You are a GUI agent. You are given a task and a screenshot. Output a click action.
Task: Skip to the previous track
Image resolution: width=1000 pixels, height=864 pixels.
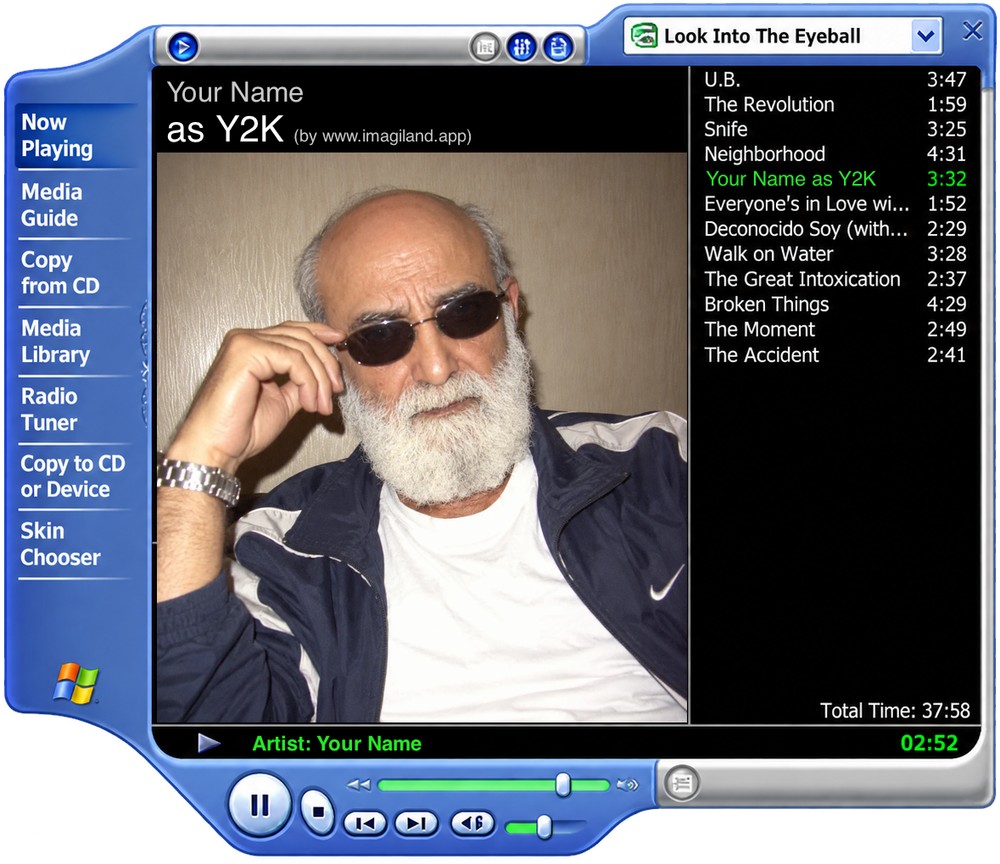click(365, 824)
